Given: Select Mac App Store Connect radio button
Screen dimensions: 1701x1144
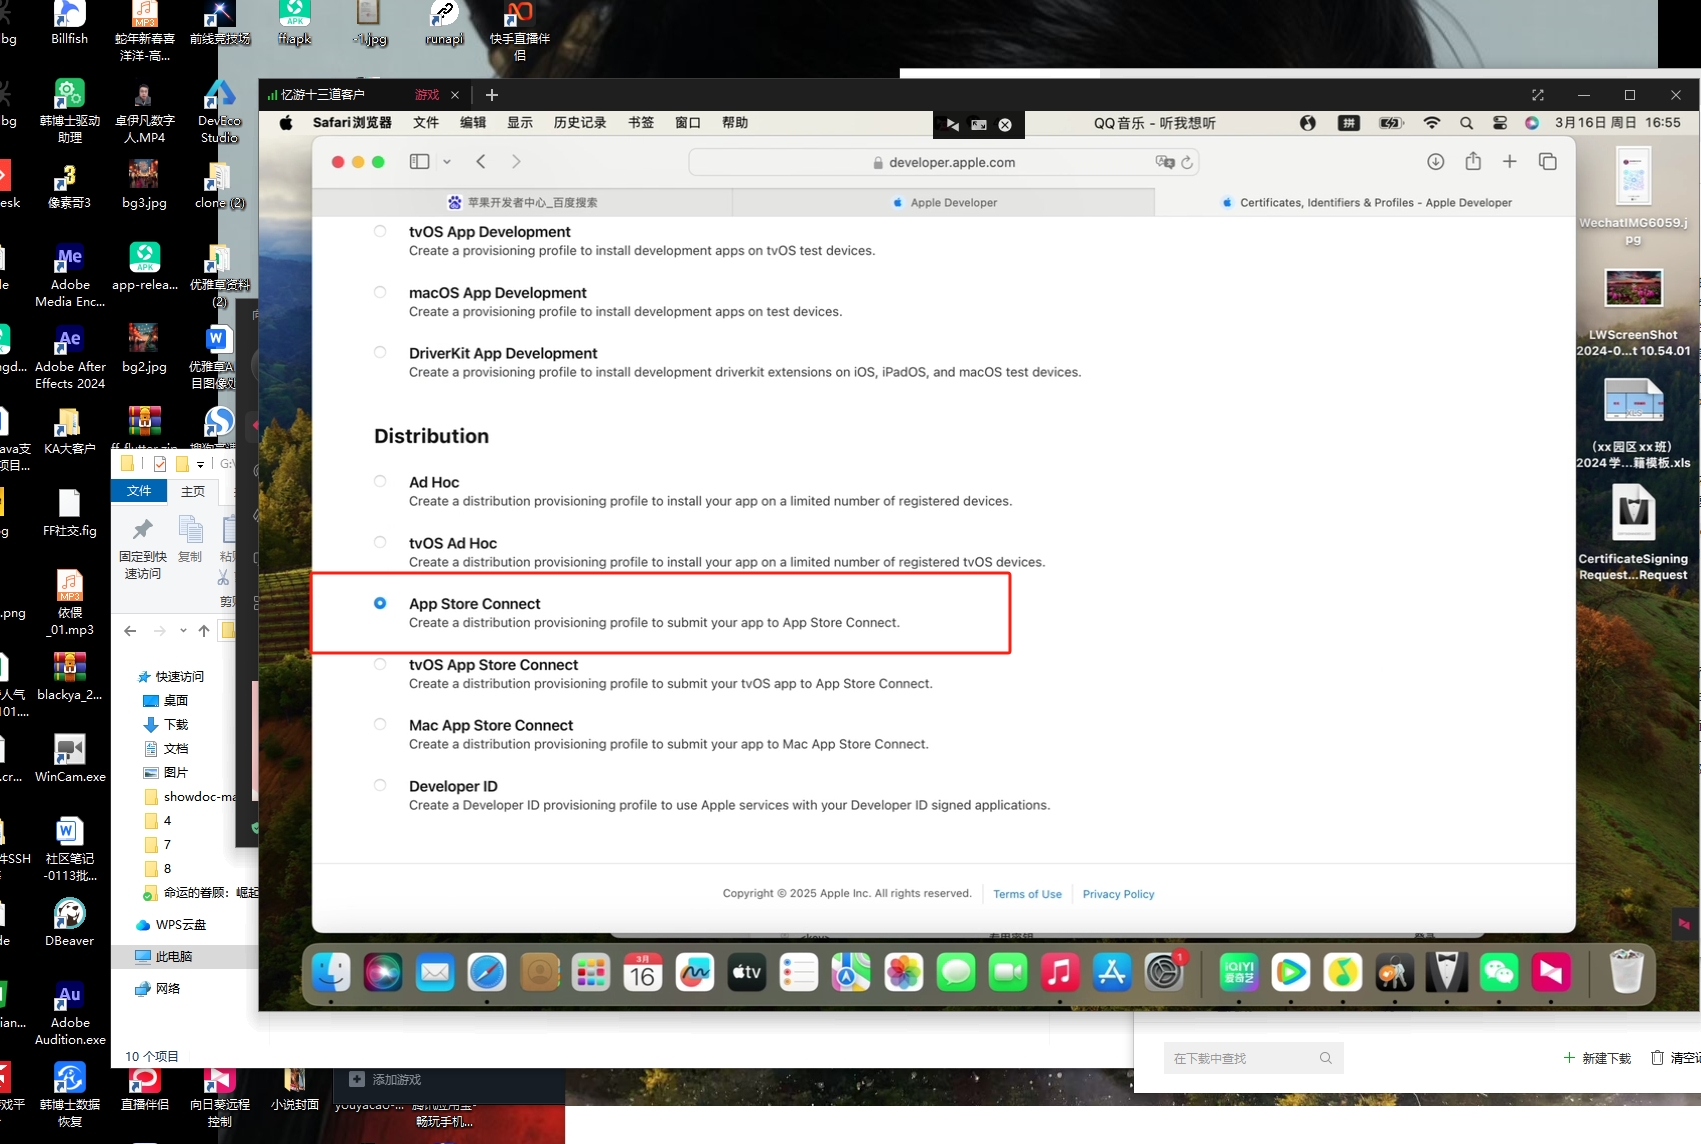Looking at the screenshot, I should (x=380, y=724).
